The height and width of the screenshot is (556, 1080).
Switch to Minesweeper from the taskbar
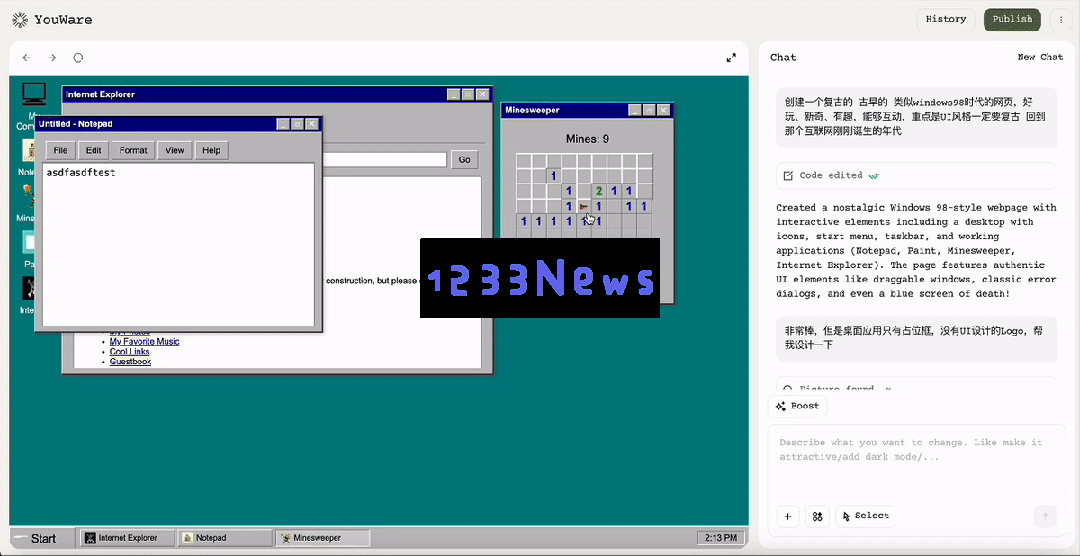[x=322, y=538]
